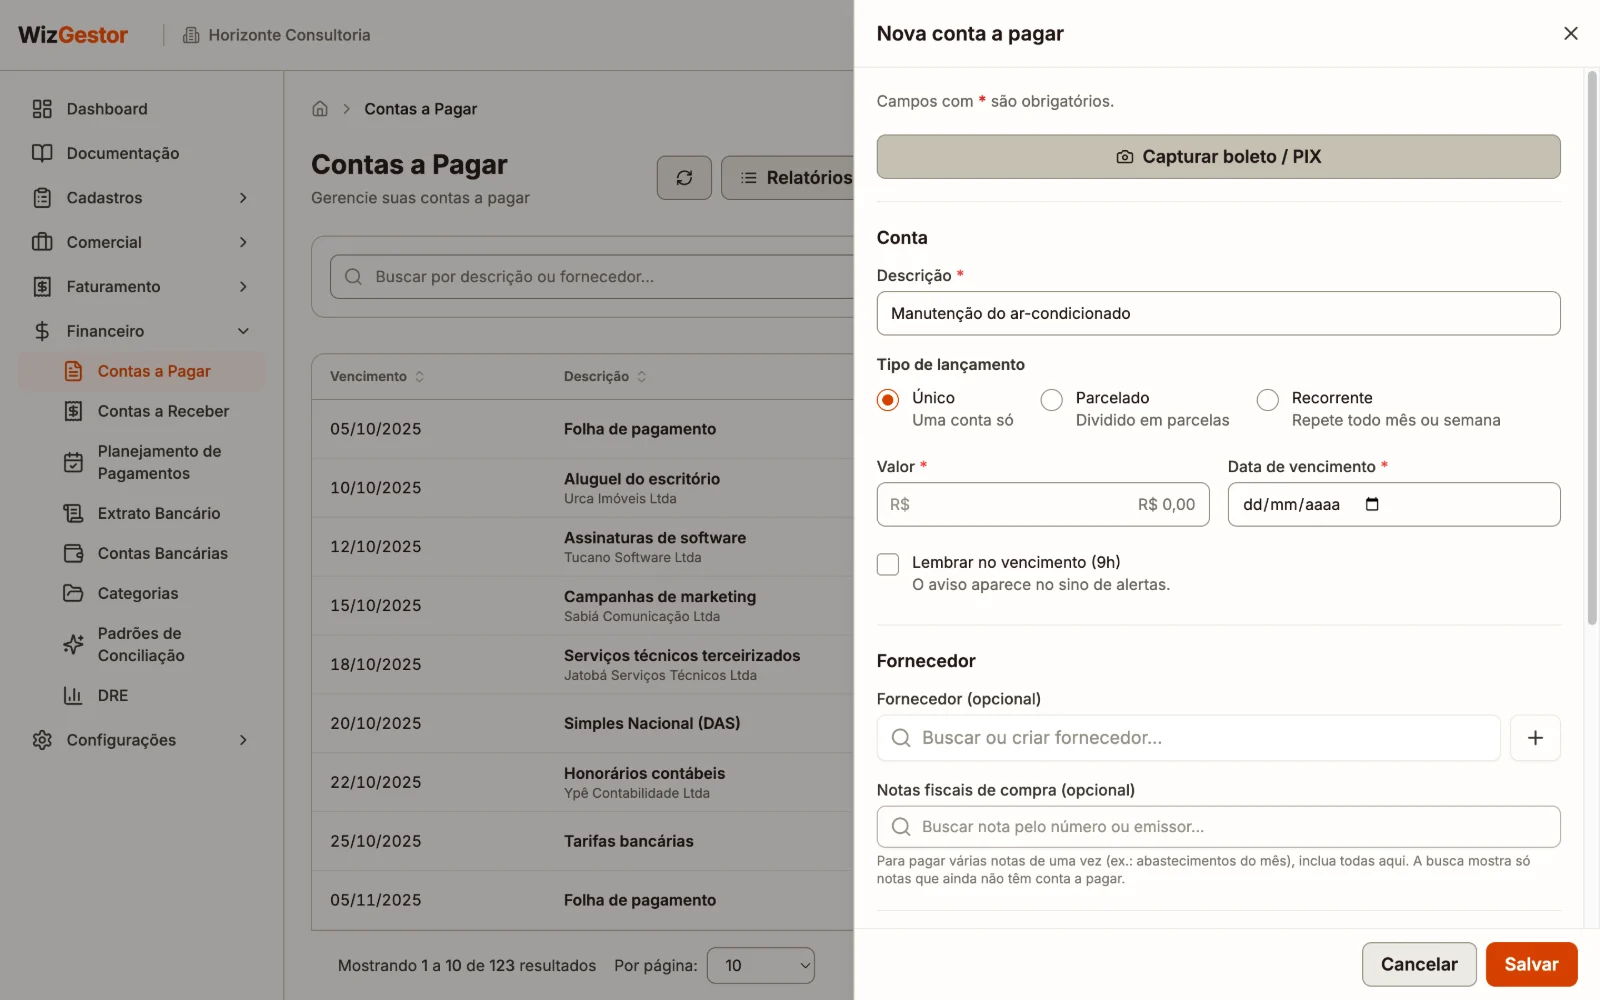This screenshot has height=1000, width=1600.
Task: Click the refresh icon button
Action: coord(684,178)
